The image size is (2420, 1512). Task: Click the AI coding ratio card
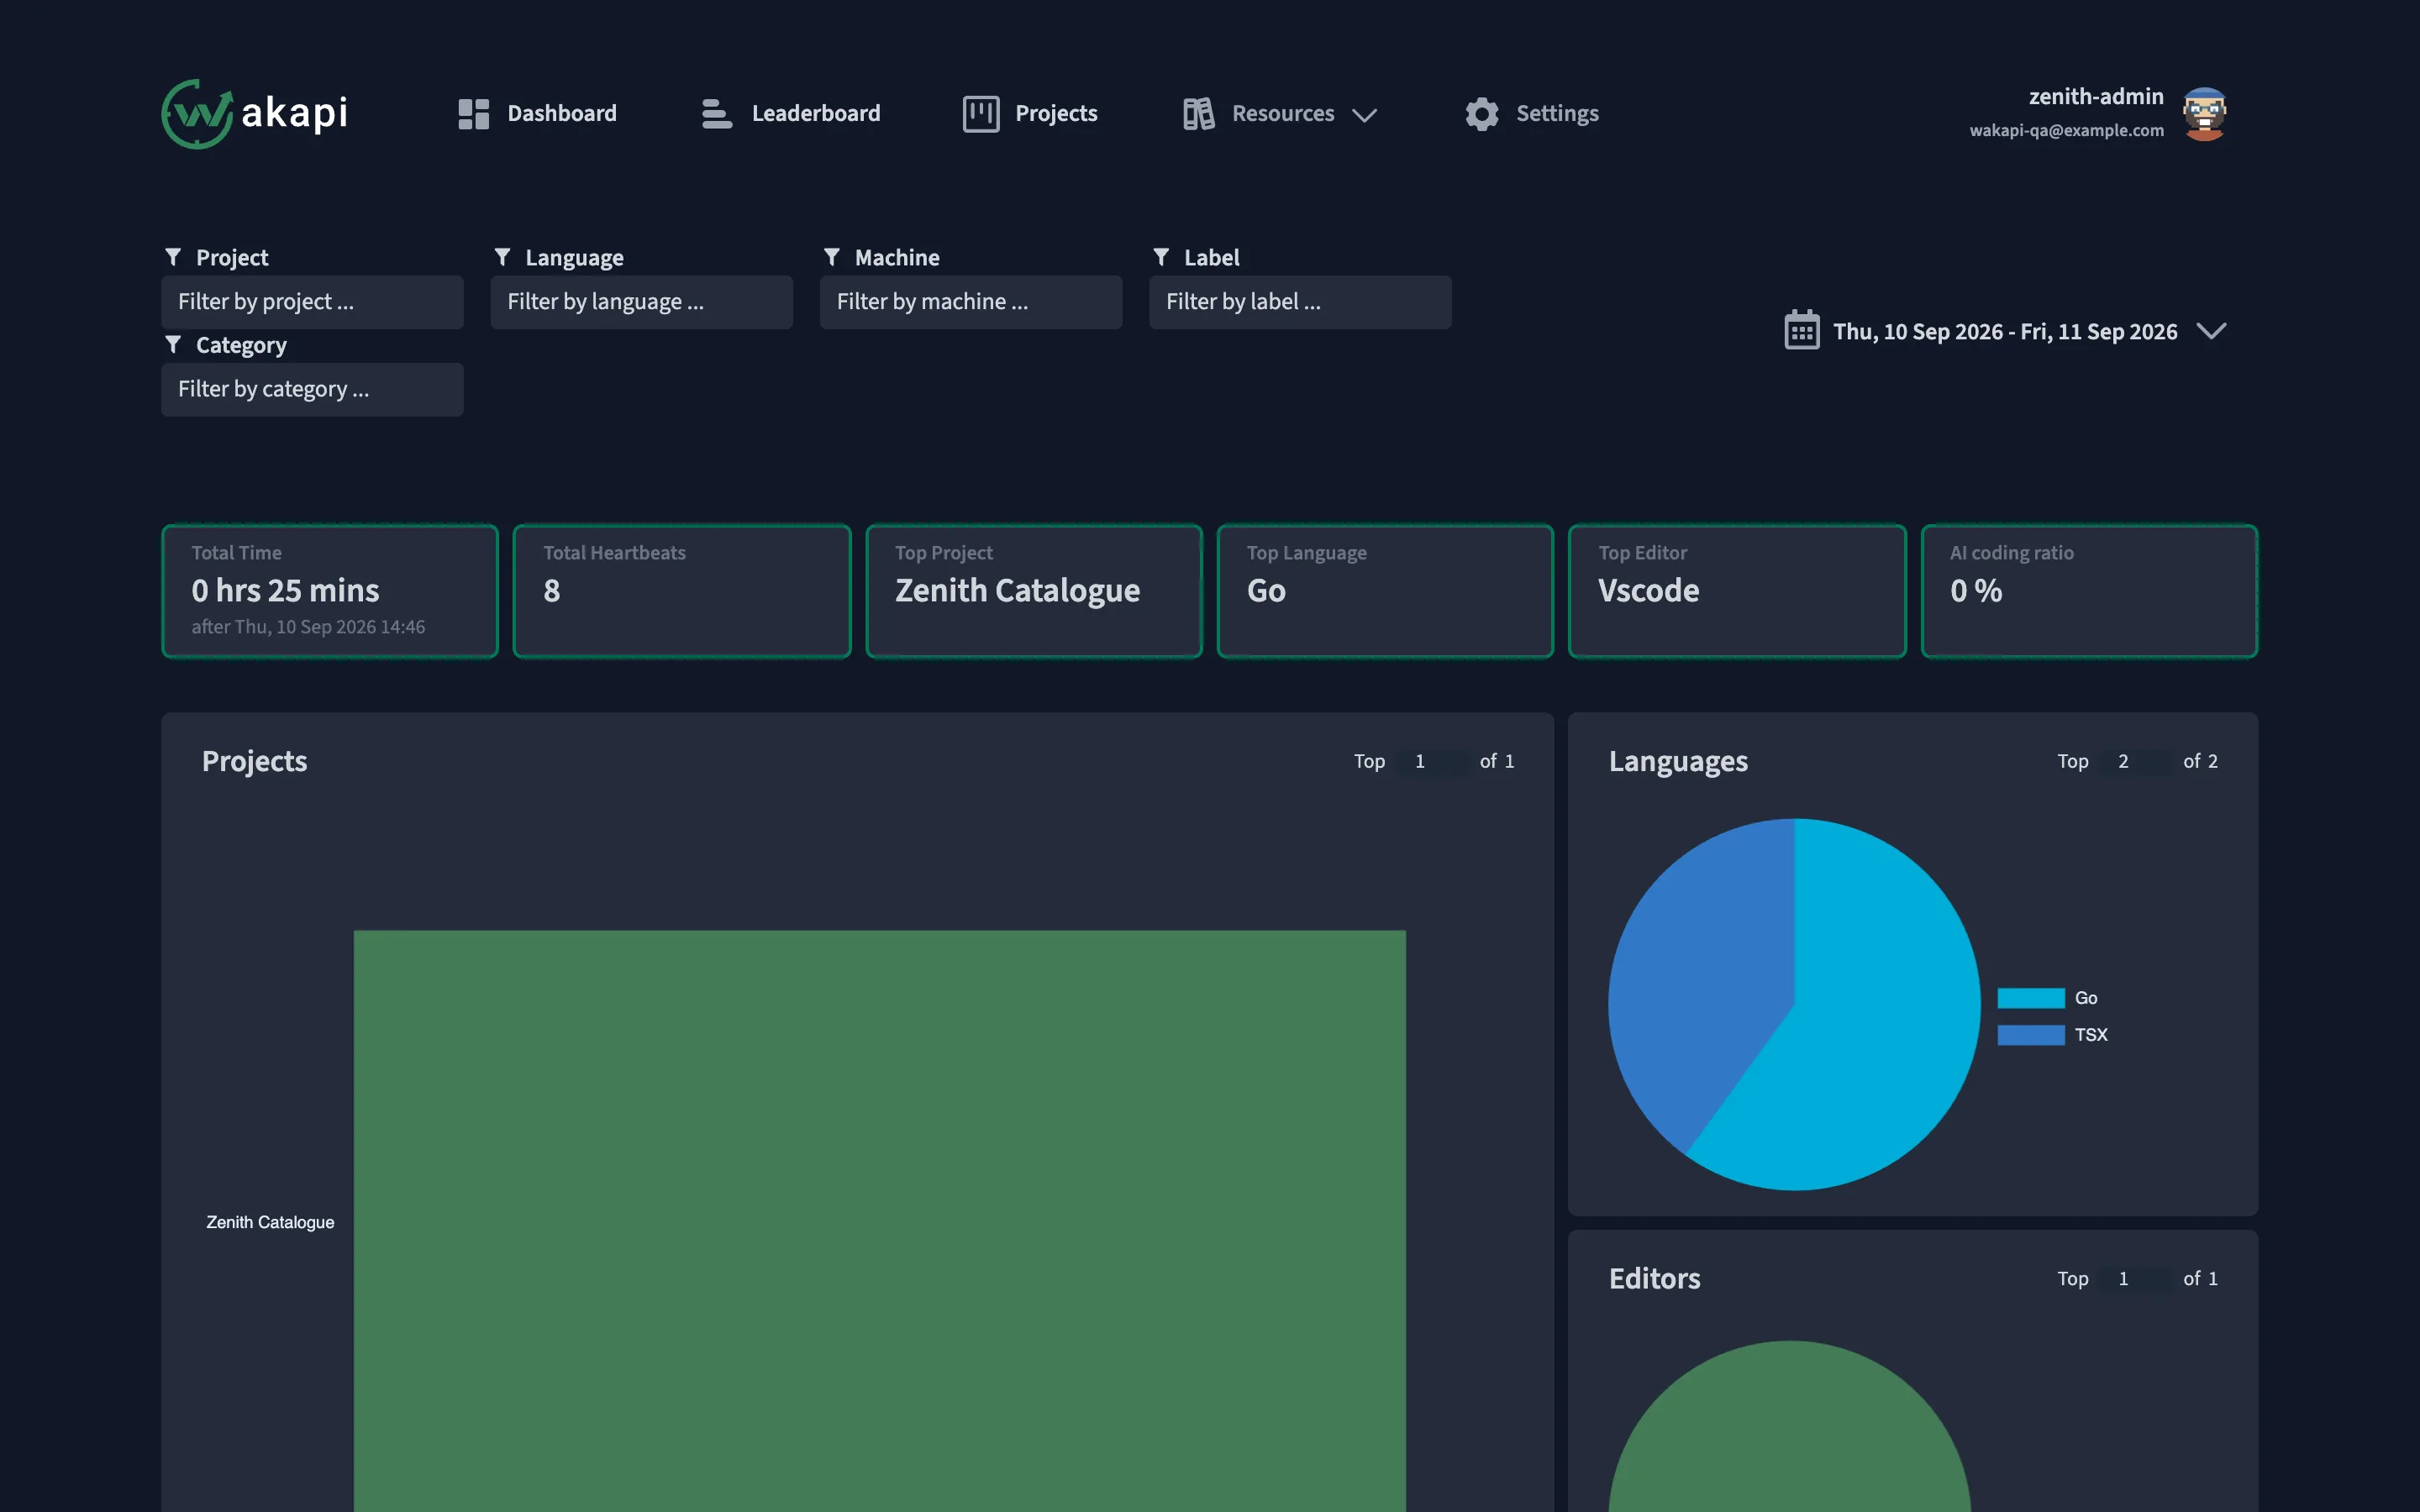click(2089, 591)
